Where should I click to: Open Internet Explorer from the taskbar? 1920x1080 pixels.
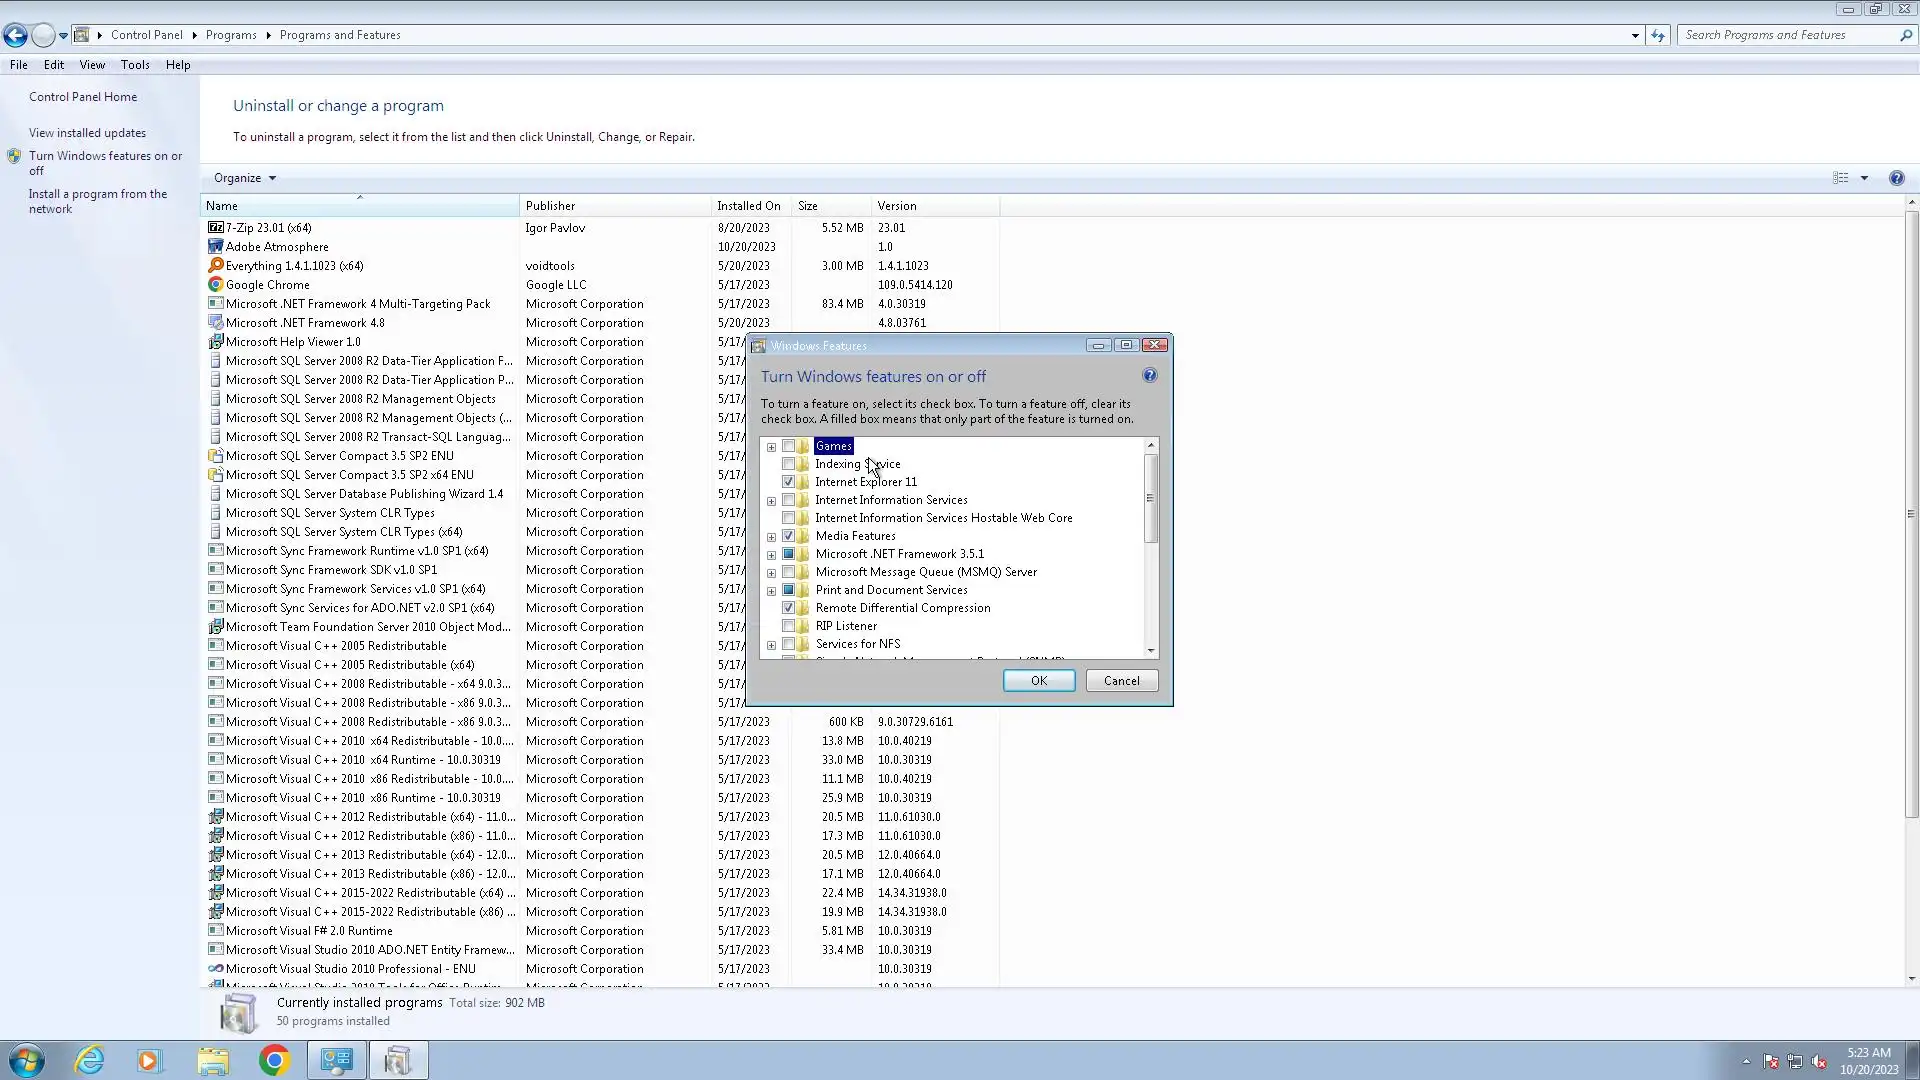[90, 1060]
